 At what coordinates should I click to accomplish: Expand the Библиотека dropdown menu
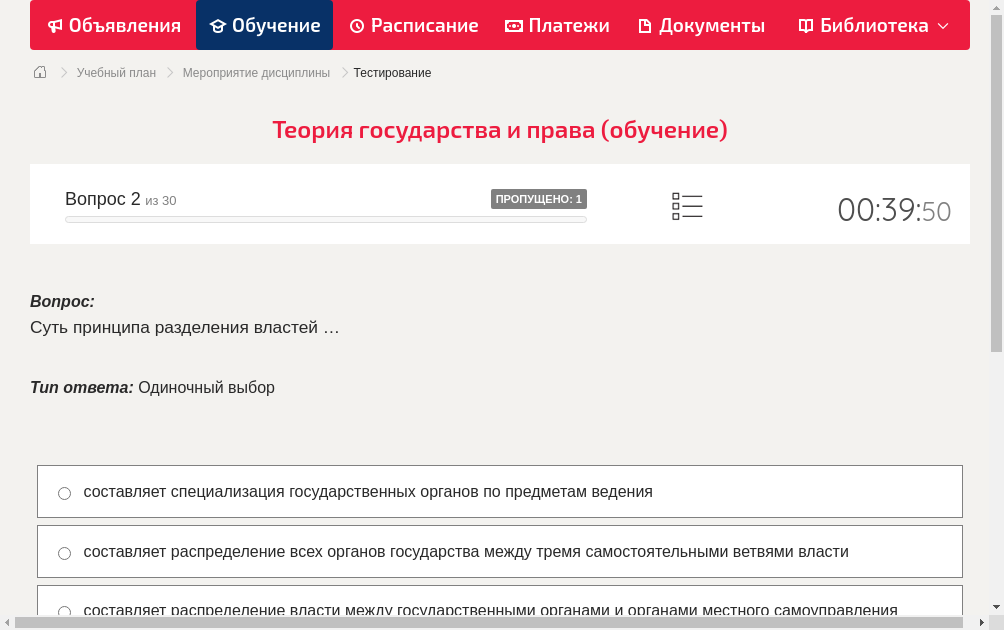pos(943,25)
